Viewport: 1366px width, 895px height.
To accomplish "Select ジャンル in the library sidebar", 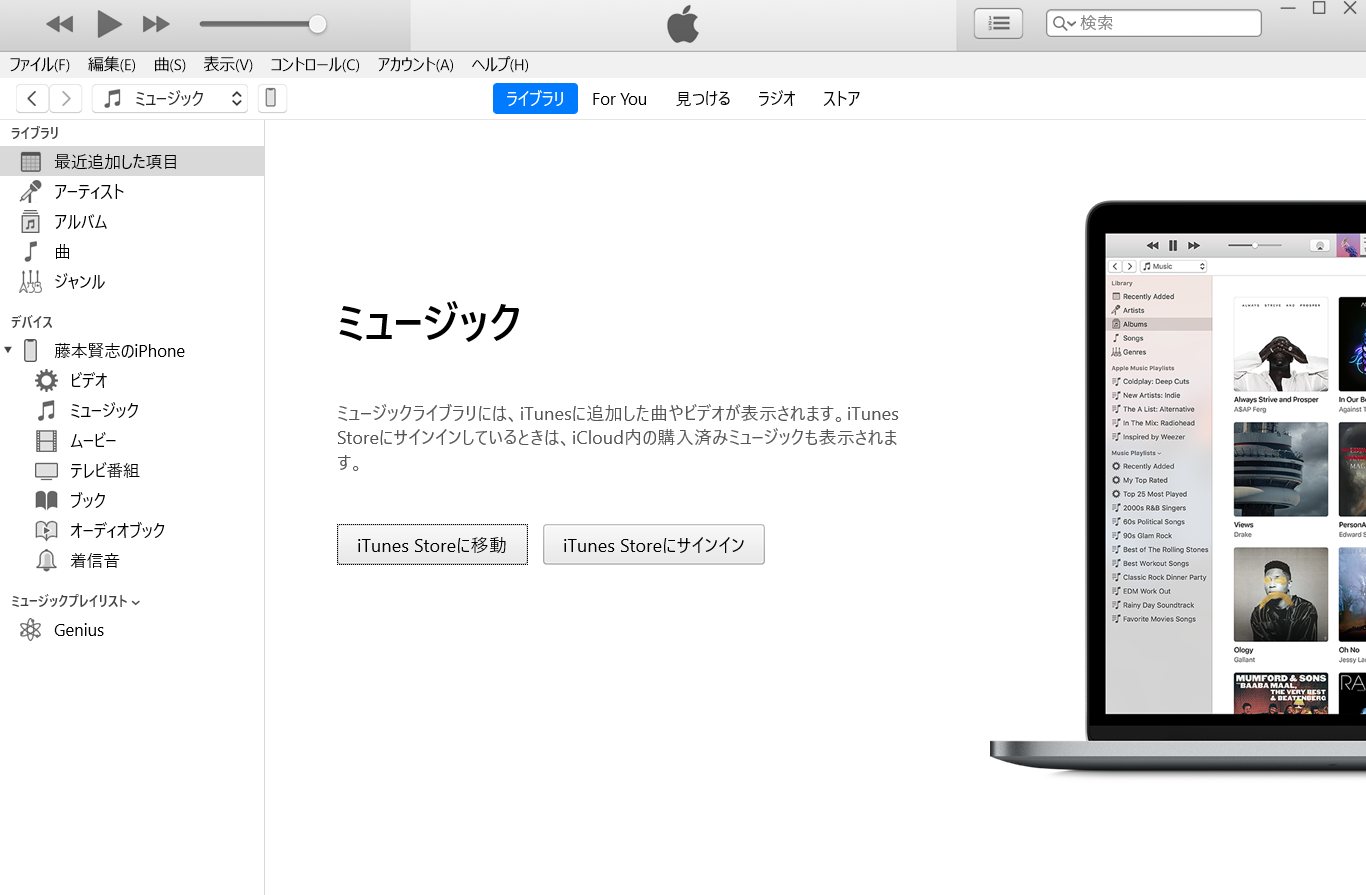I will (132, 281).
